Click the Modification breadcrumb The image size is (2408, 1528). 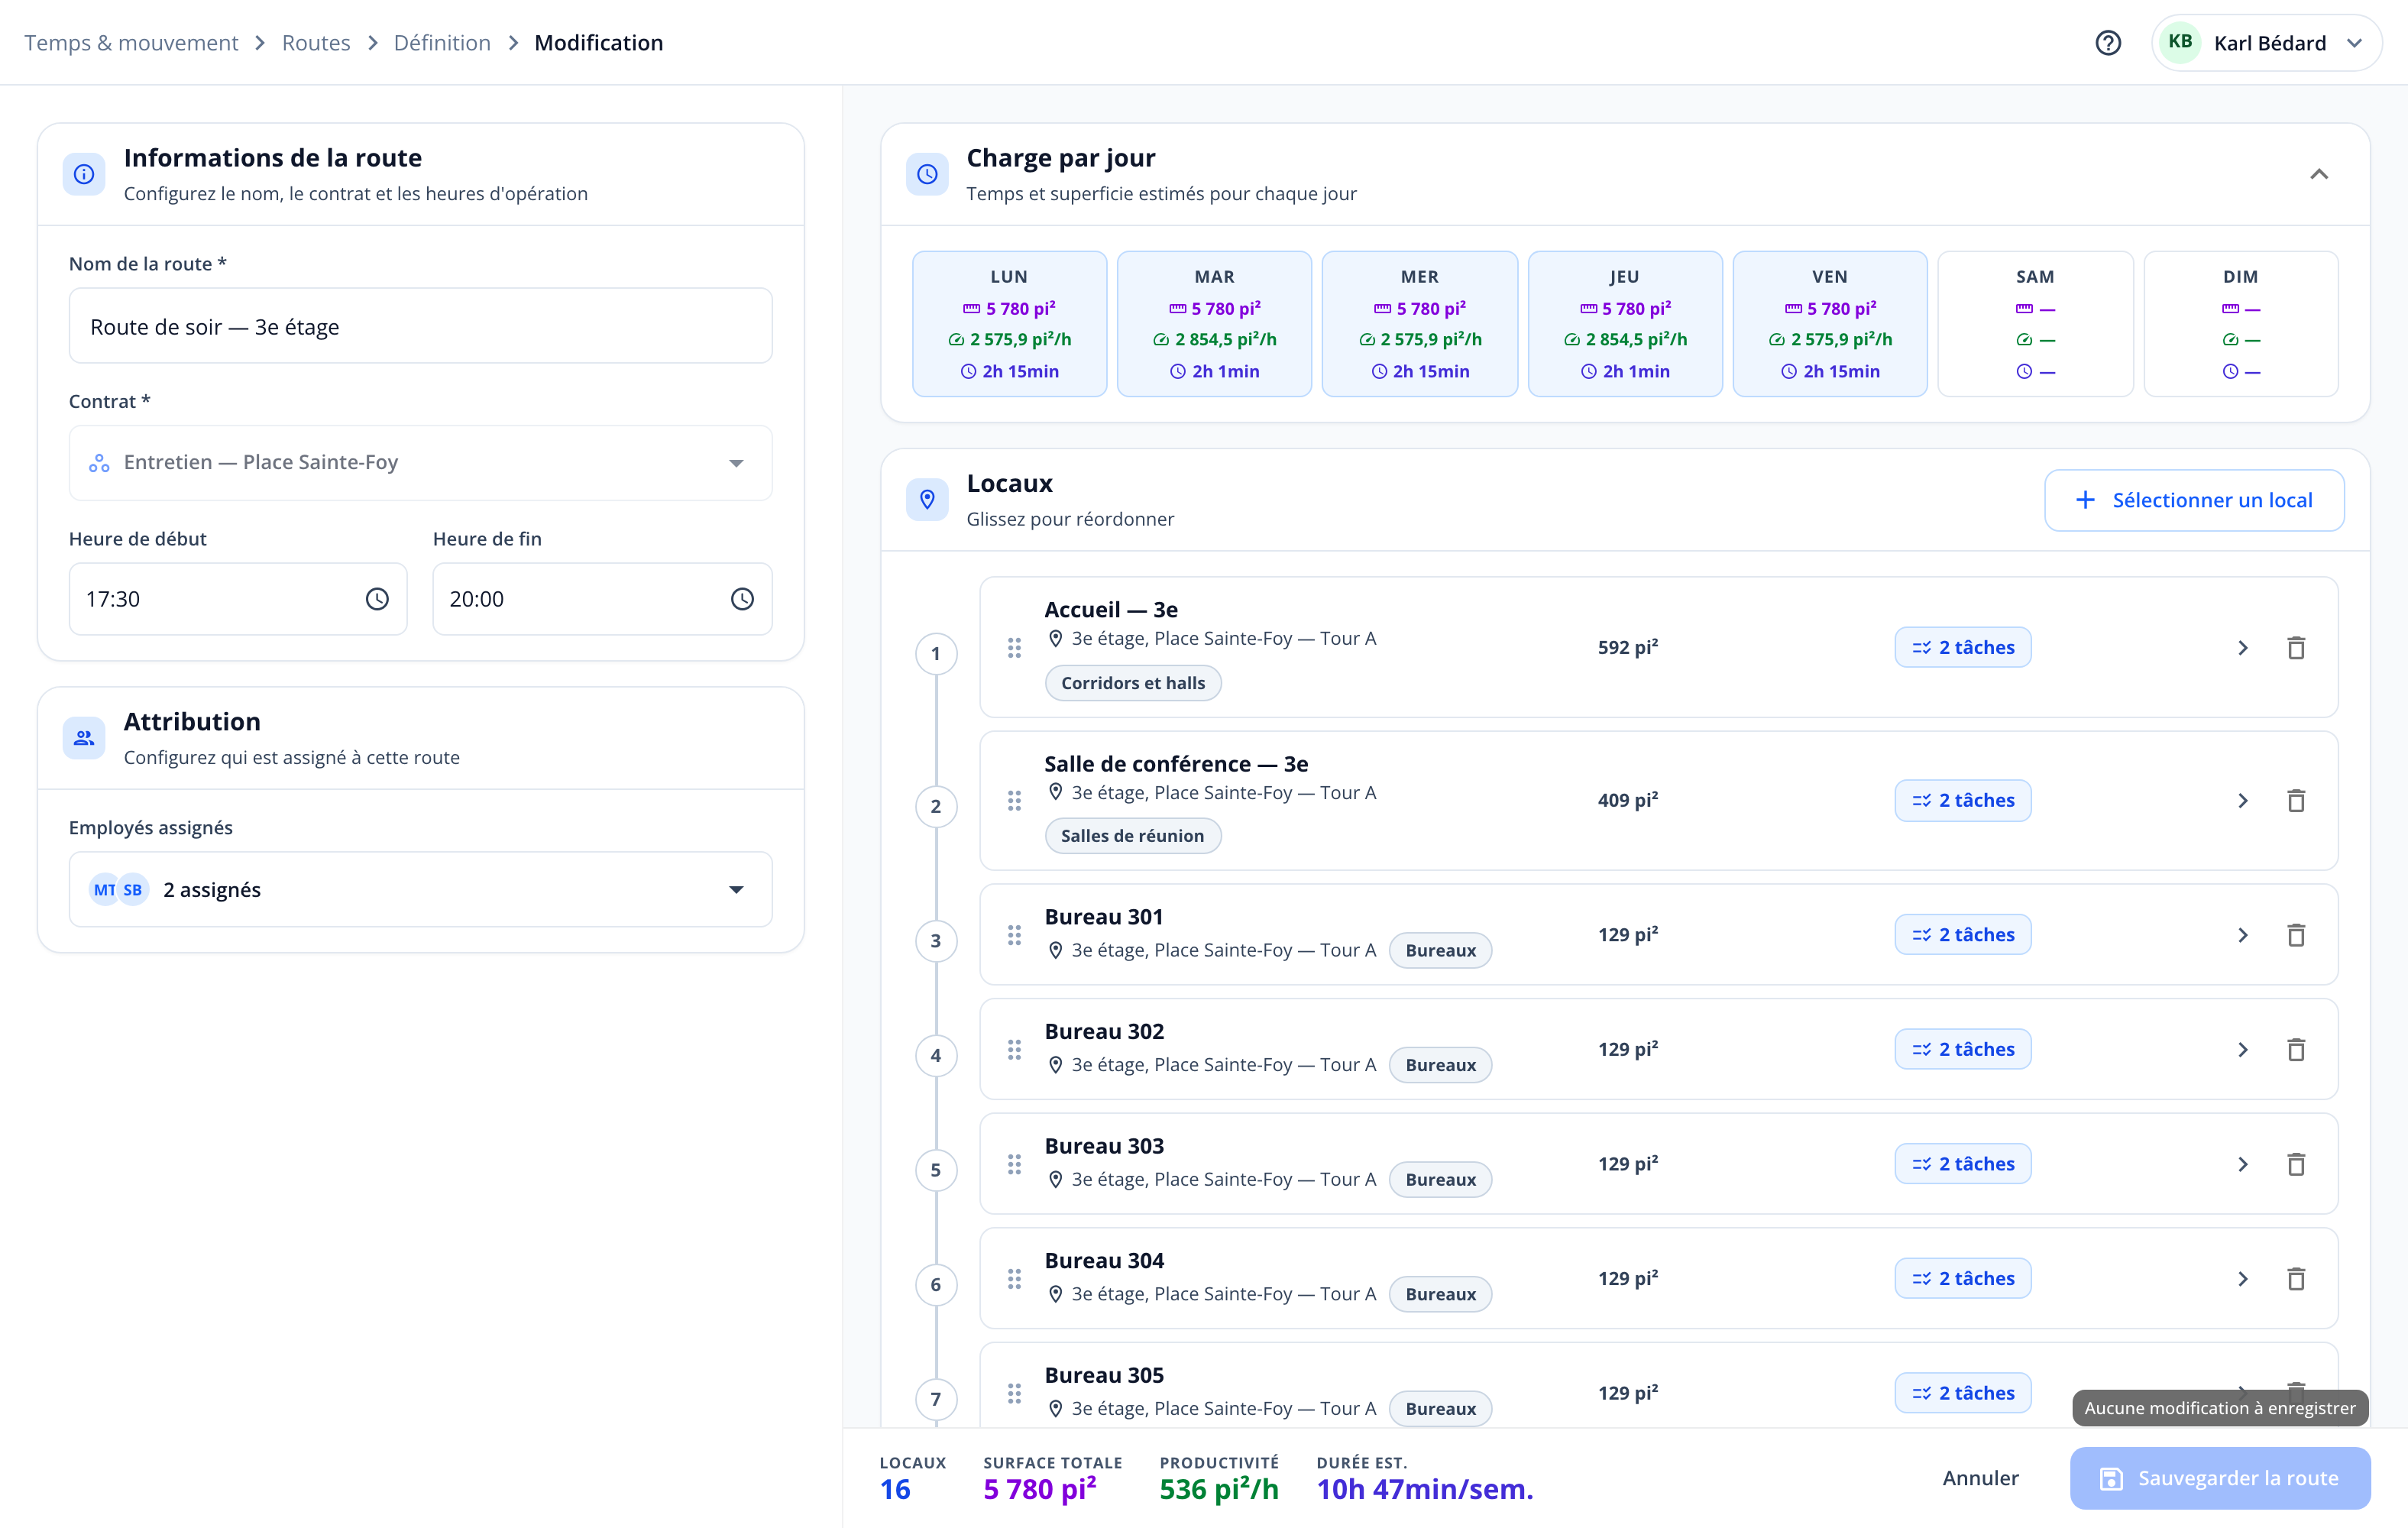point(599,43)
